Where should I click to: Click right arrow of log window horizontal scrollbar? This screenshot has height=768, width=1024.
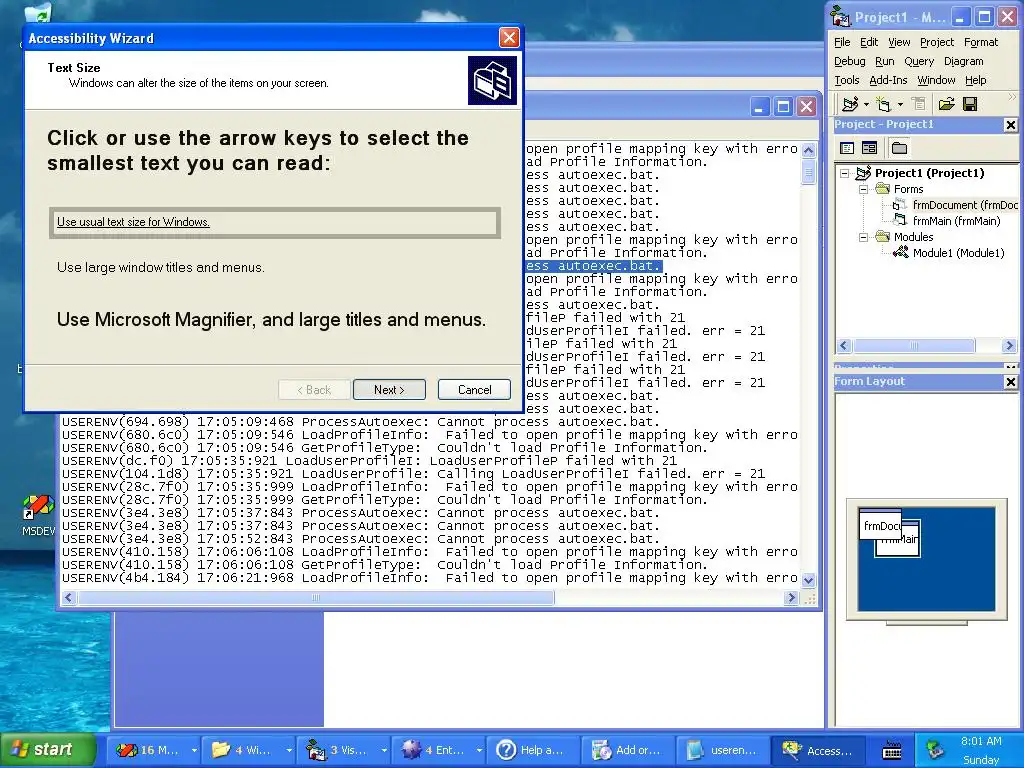tap(792, 598)
